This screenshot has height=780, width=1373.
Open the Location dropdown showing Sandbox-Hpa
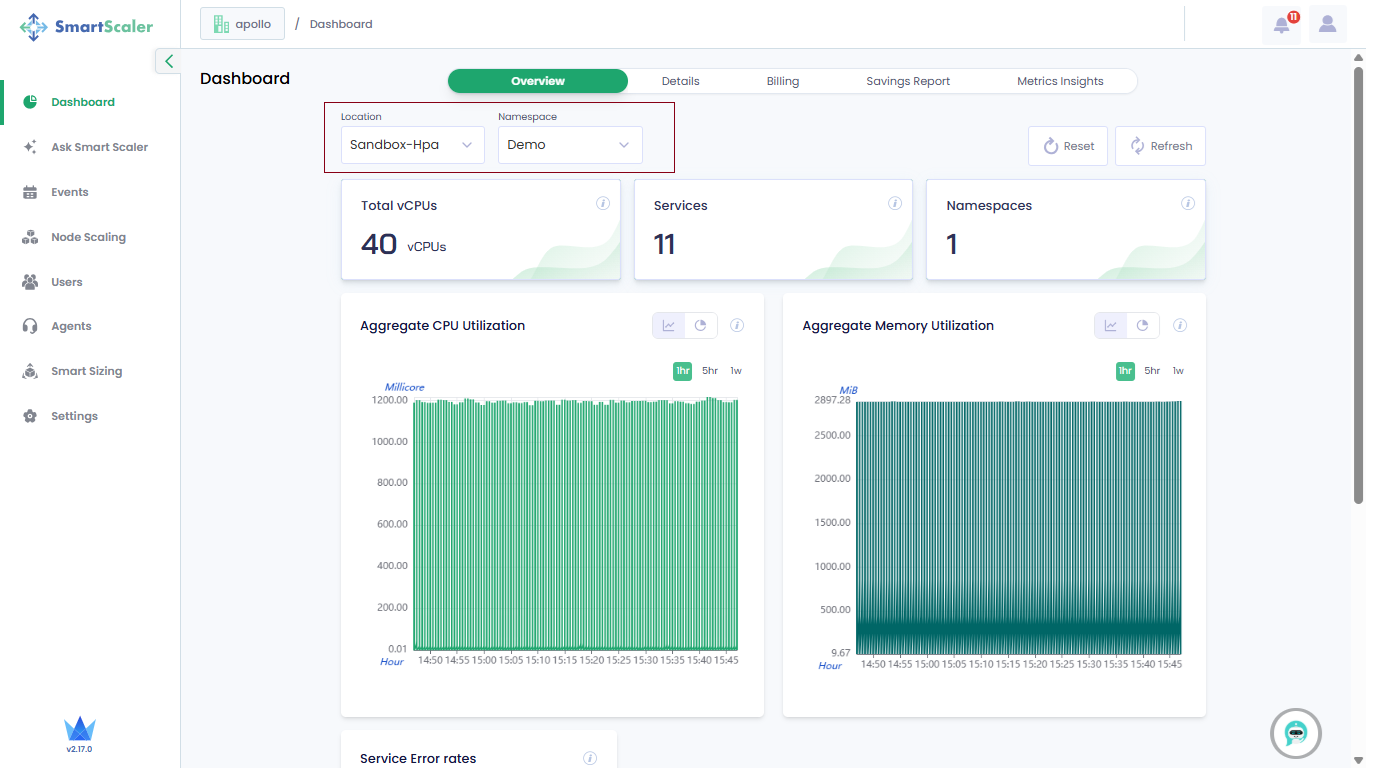click(412, 145)
